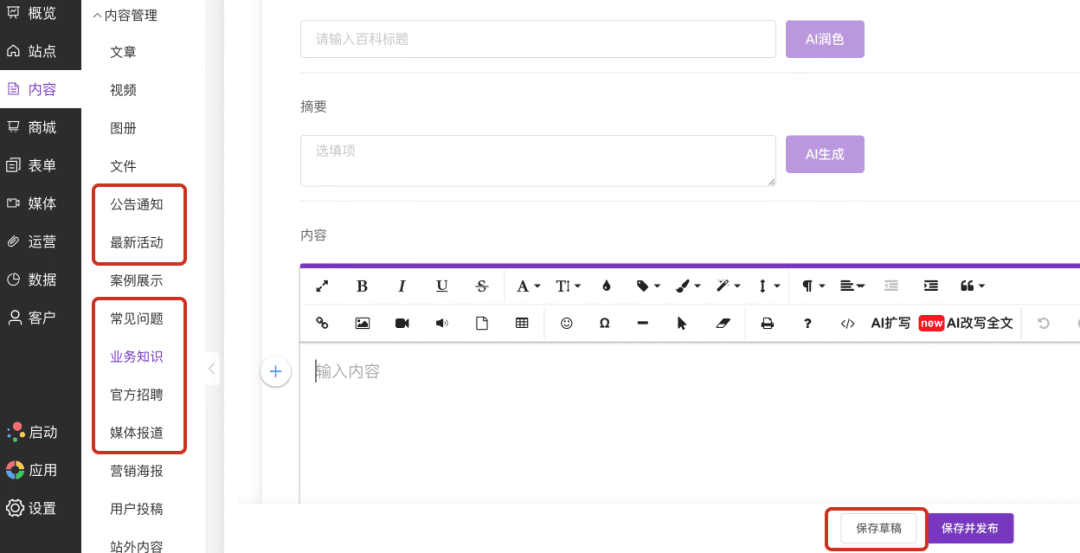Screen dimensions: 1080x553
Task: Open the text color droplet picker
Action: [606, 286]
